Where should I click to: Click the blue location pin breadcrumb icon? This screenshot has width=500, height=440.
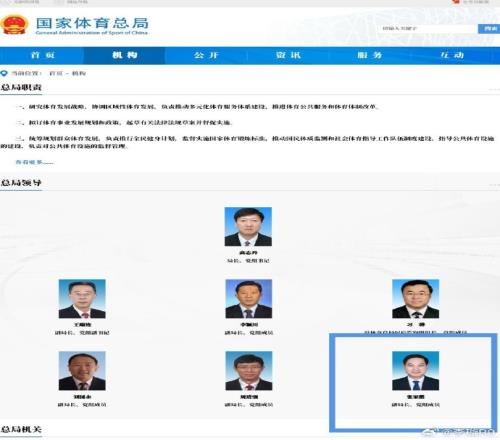coord(4,73)
